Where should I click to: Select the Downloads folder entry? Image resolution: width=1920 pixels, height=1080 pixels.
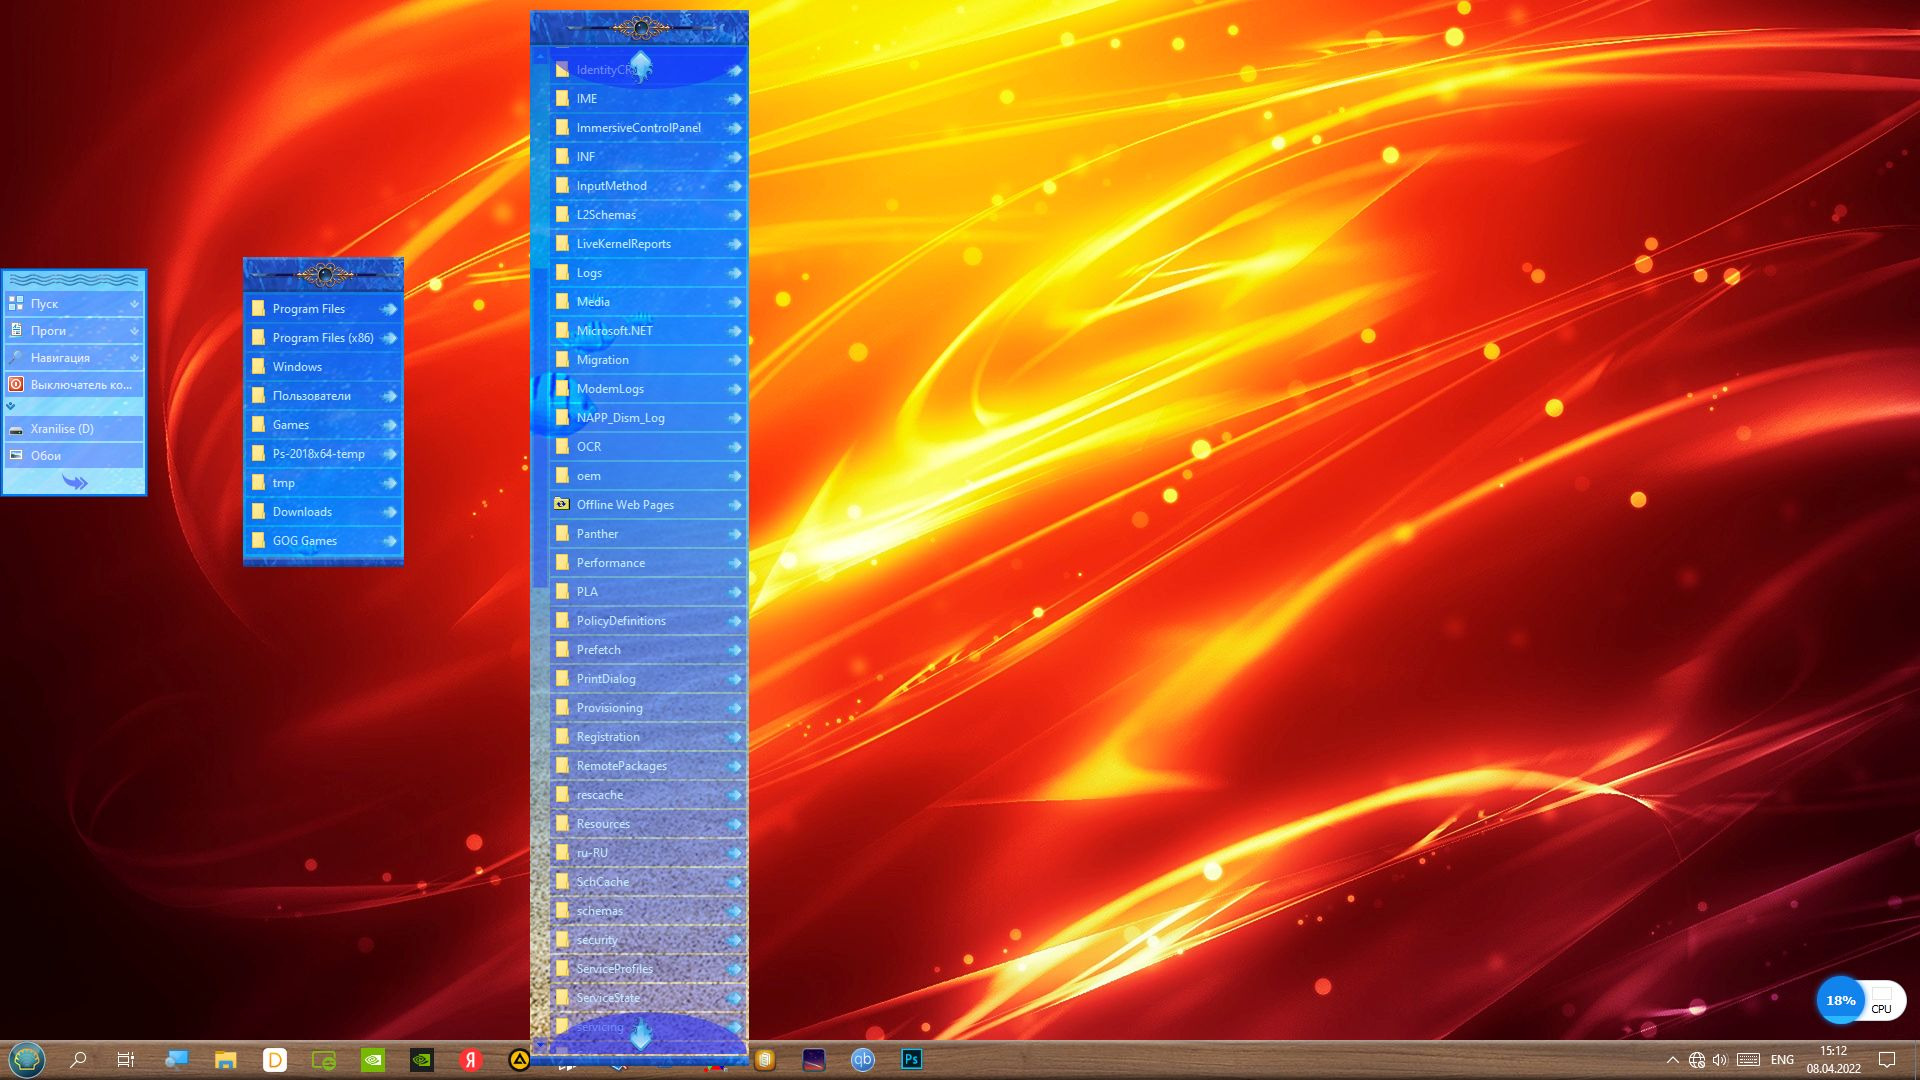pos(302,512)
